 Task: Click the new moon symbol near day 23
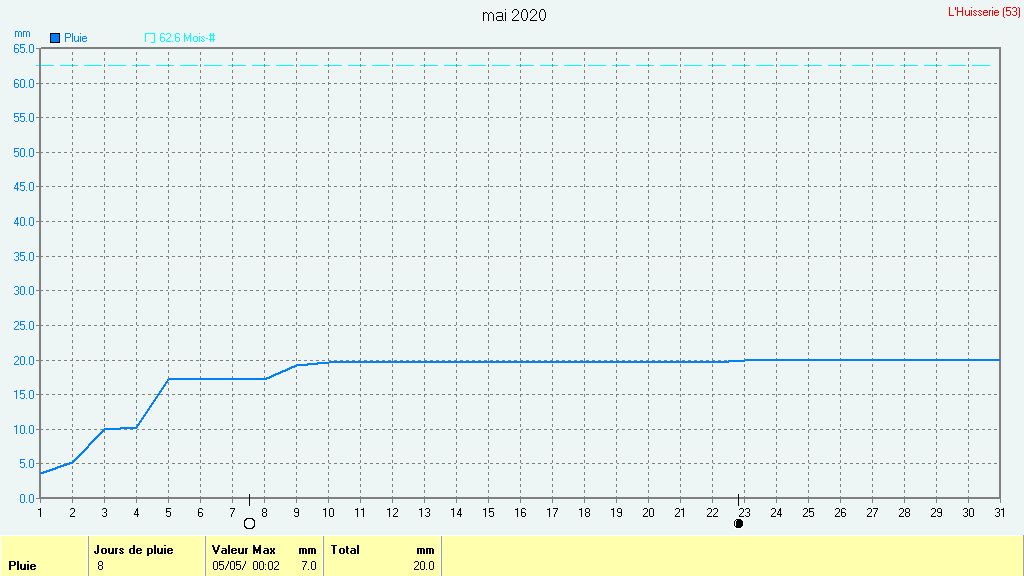pos(739,523)
